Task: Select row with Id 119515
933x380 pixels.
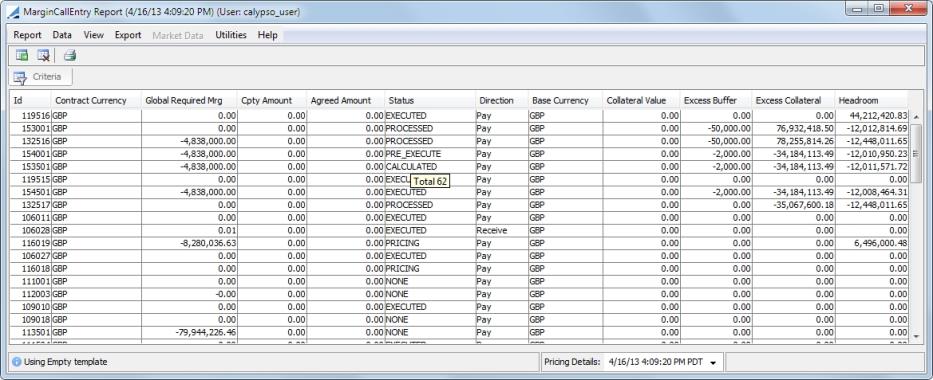Action: pyautogui.click(x=459, y=179)
